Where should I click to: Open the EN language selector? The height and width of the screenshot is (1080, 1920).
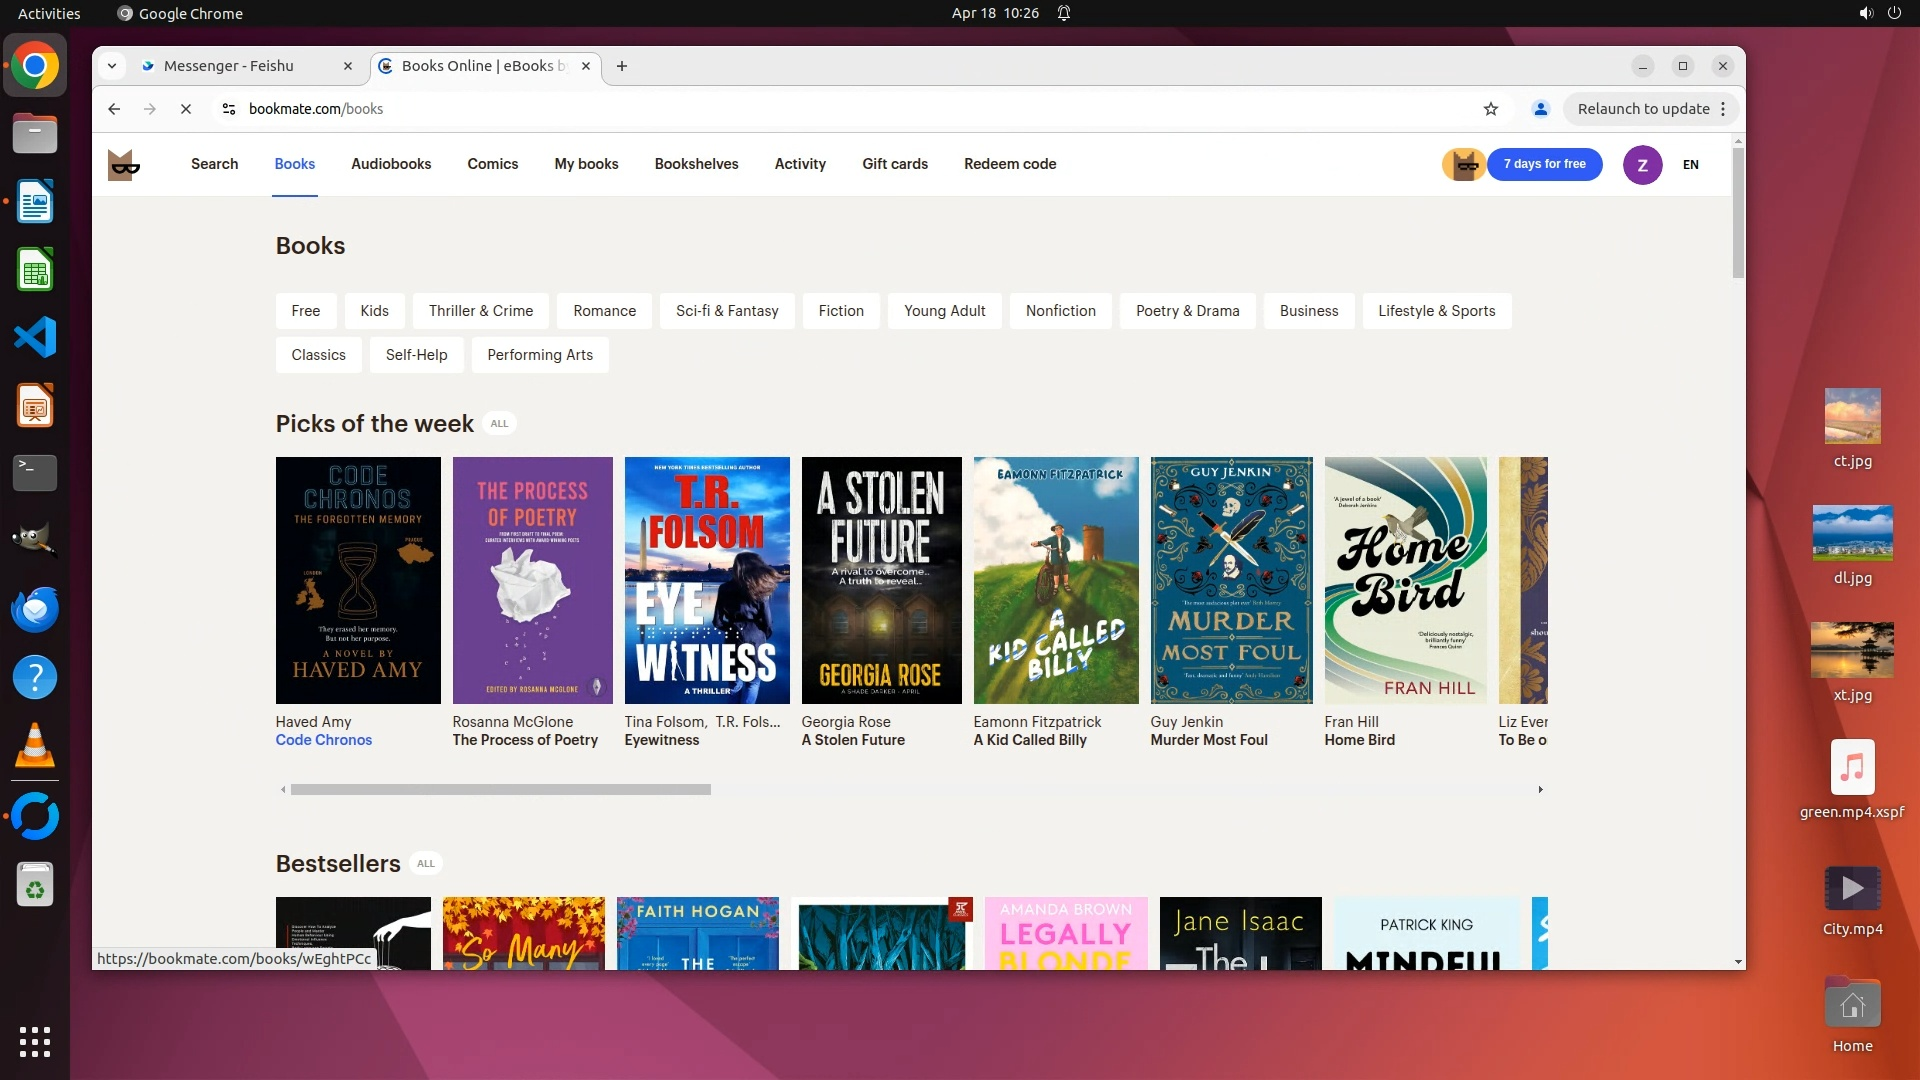pyautogui.click(x=1690, y=165)
